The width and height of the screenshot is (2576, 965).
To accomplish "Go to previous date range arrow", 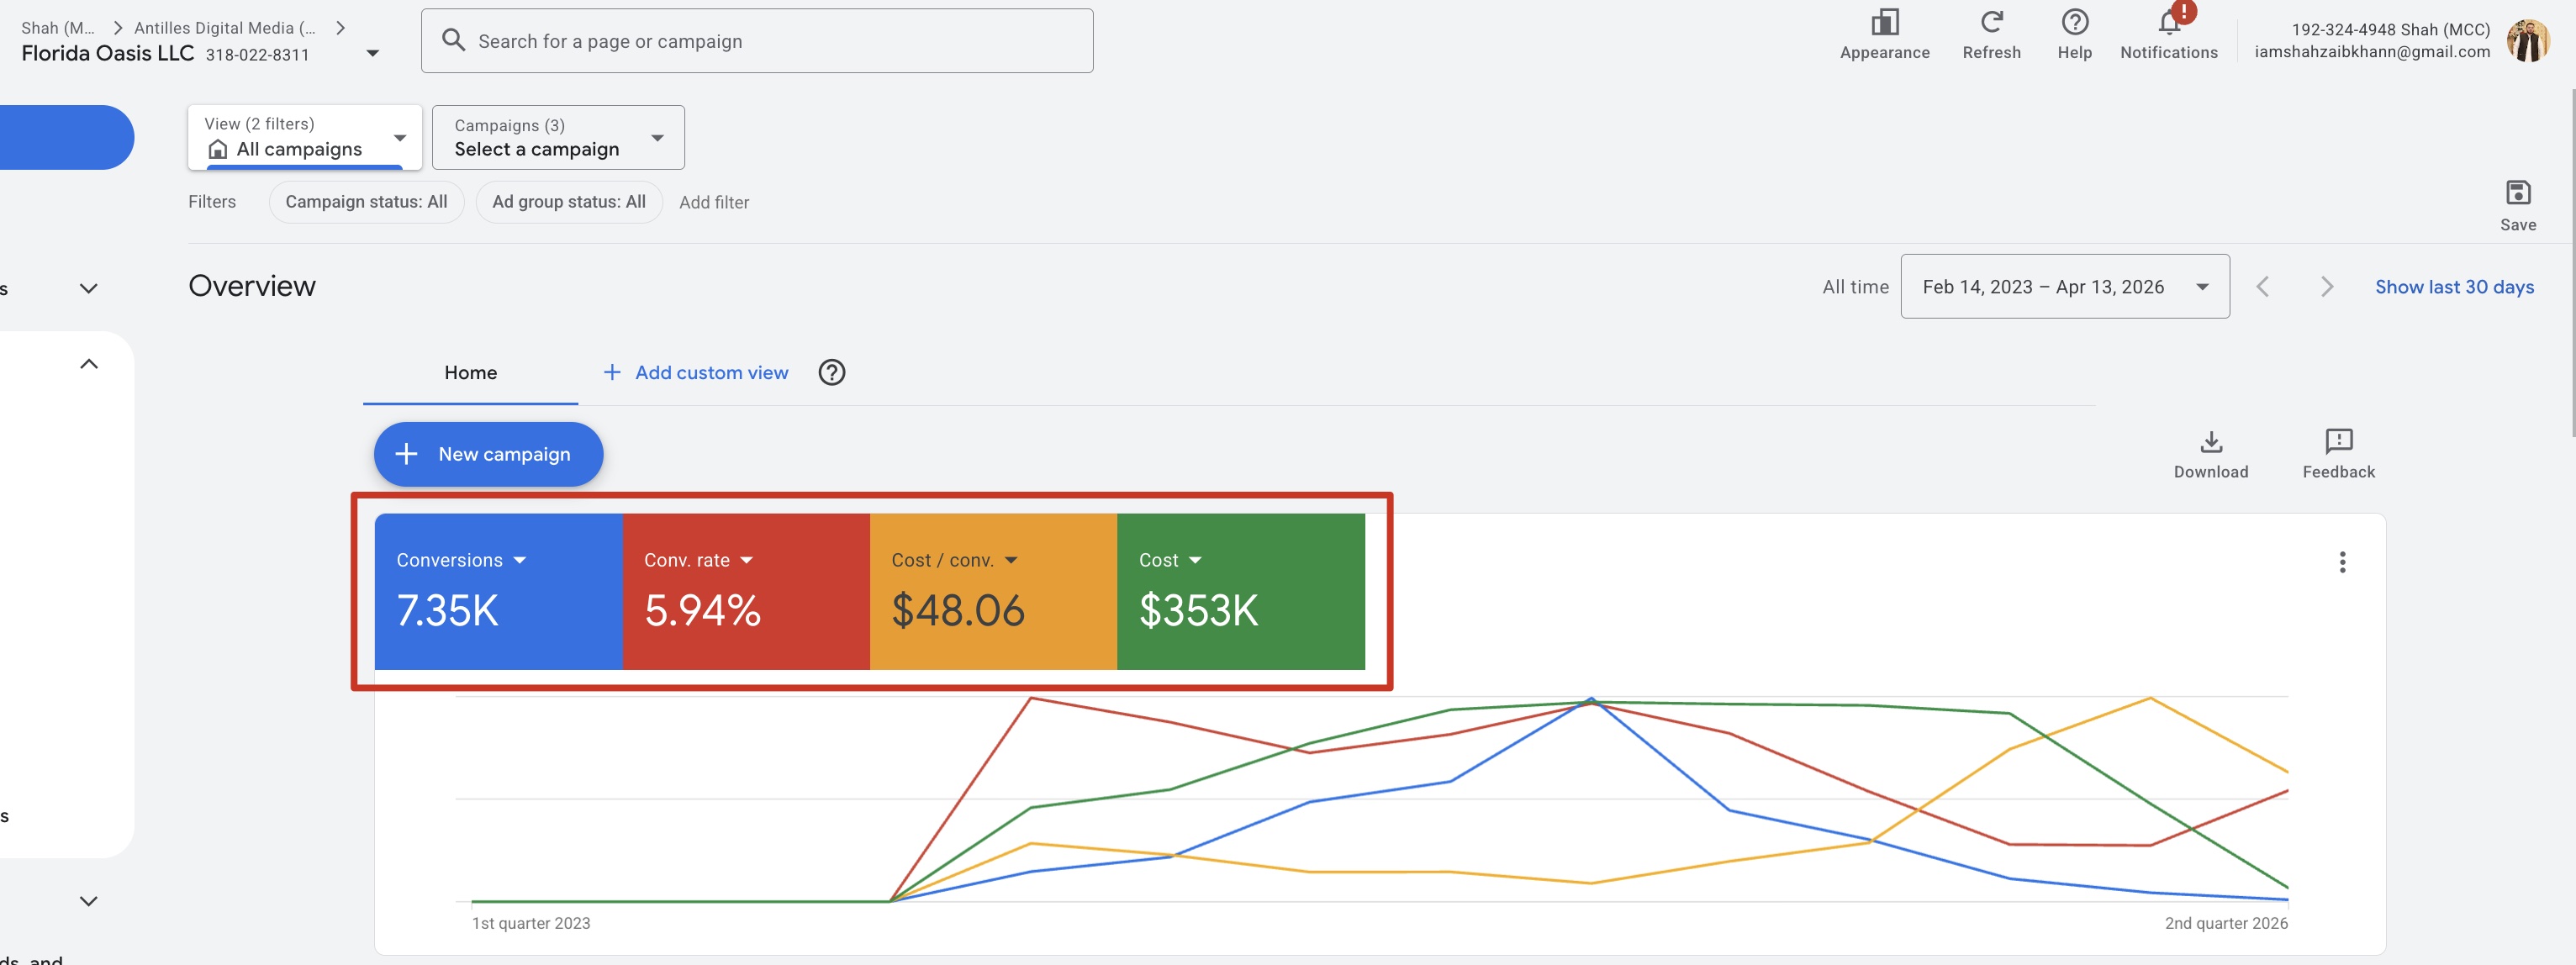I will click(x=2263, y=287).
